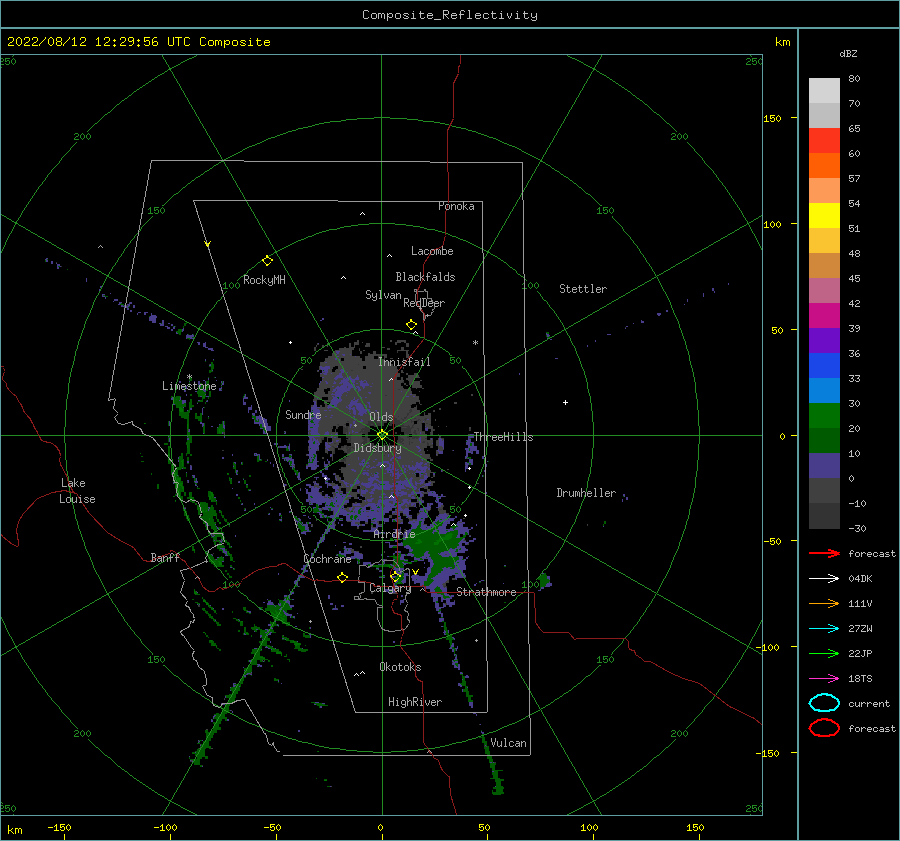Click the 'Didsbury' map label

(377, 448)
